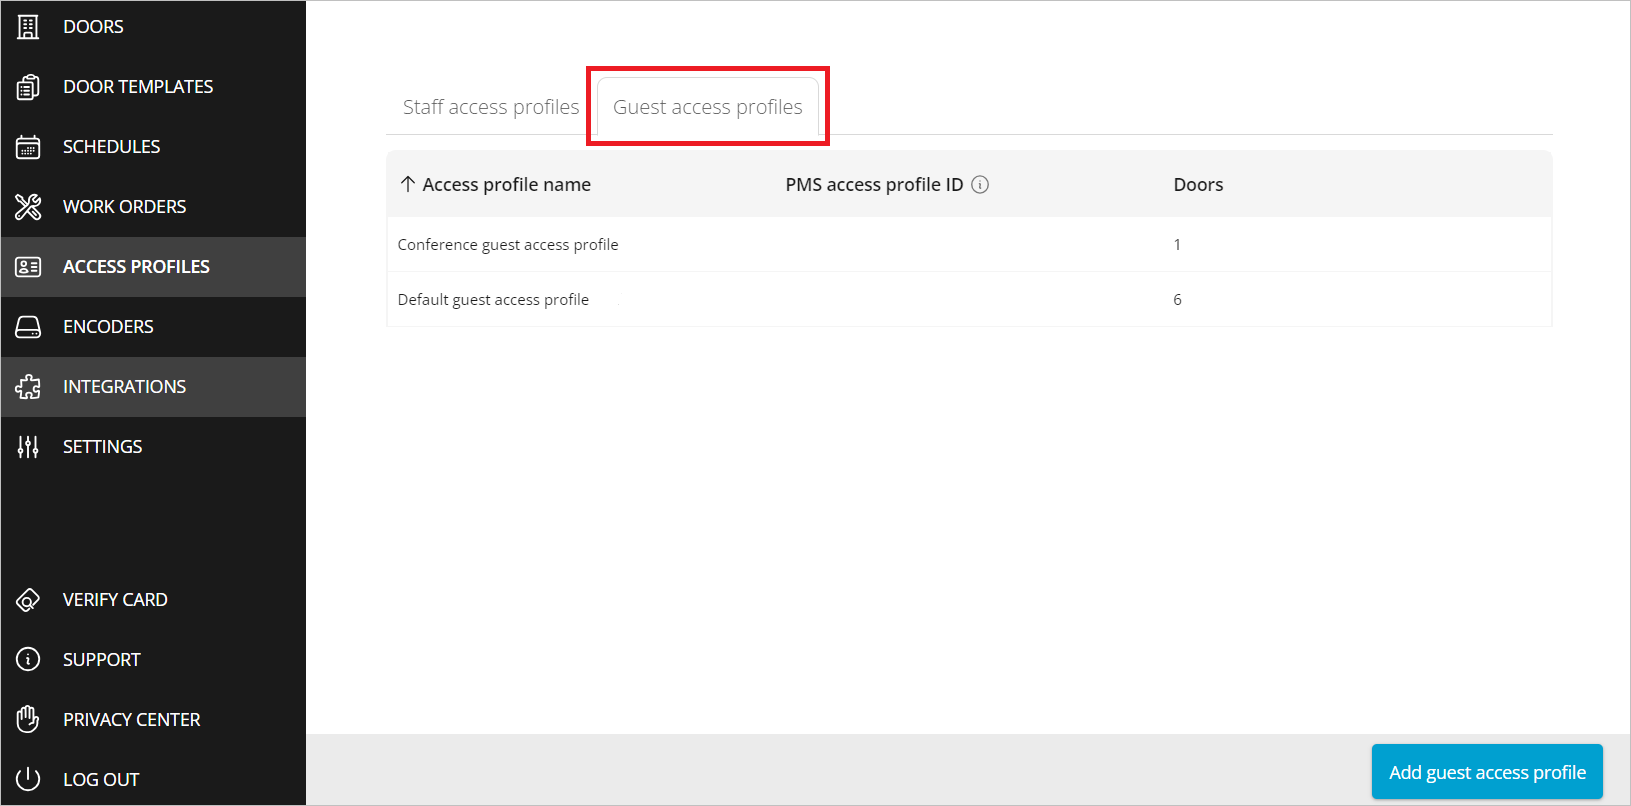Open Integrations puzzle piece icon
Image resolution: width=1631 pixels, height=806 pixels.
click(28, 387)
